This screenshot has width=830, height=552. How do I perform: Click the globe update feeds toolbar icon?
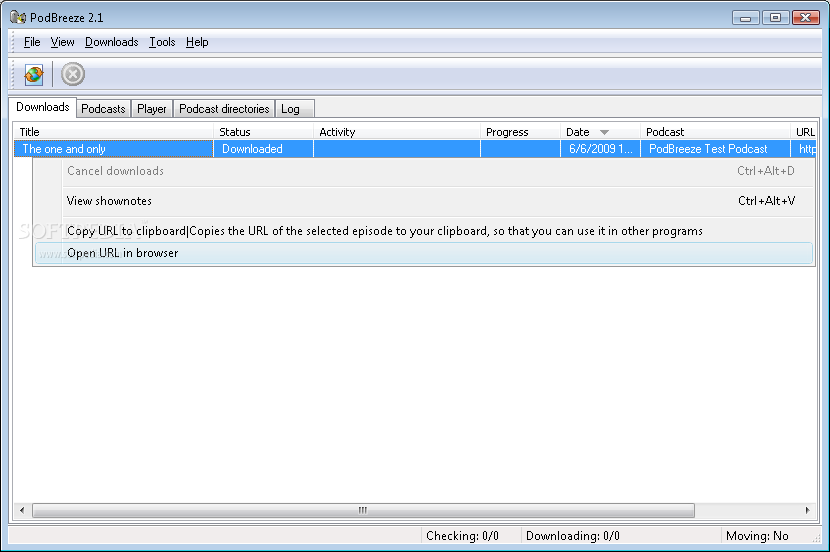coord(34,74)
